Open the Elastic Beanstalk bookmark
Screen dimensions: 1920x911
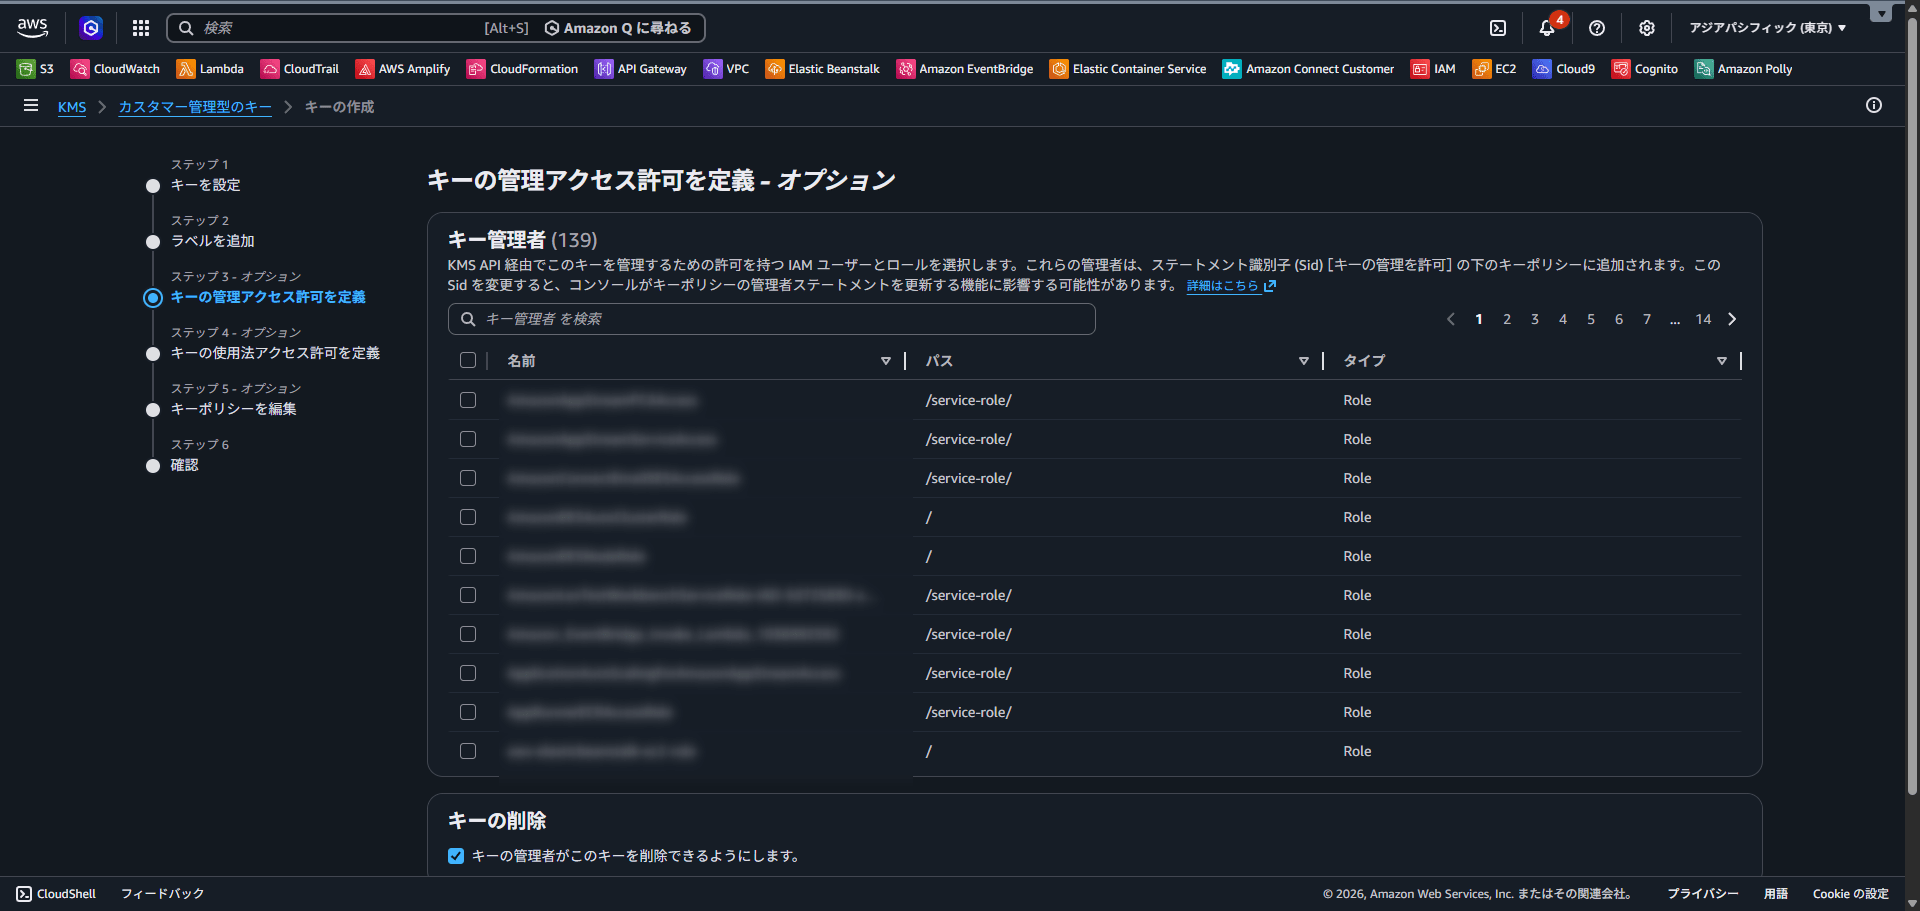(823, 69)
